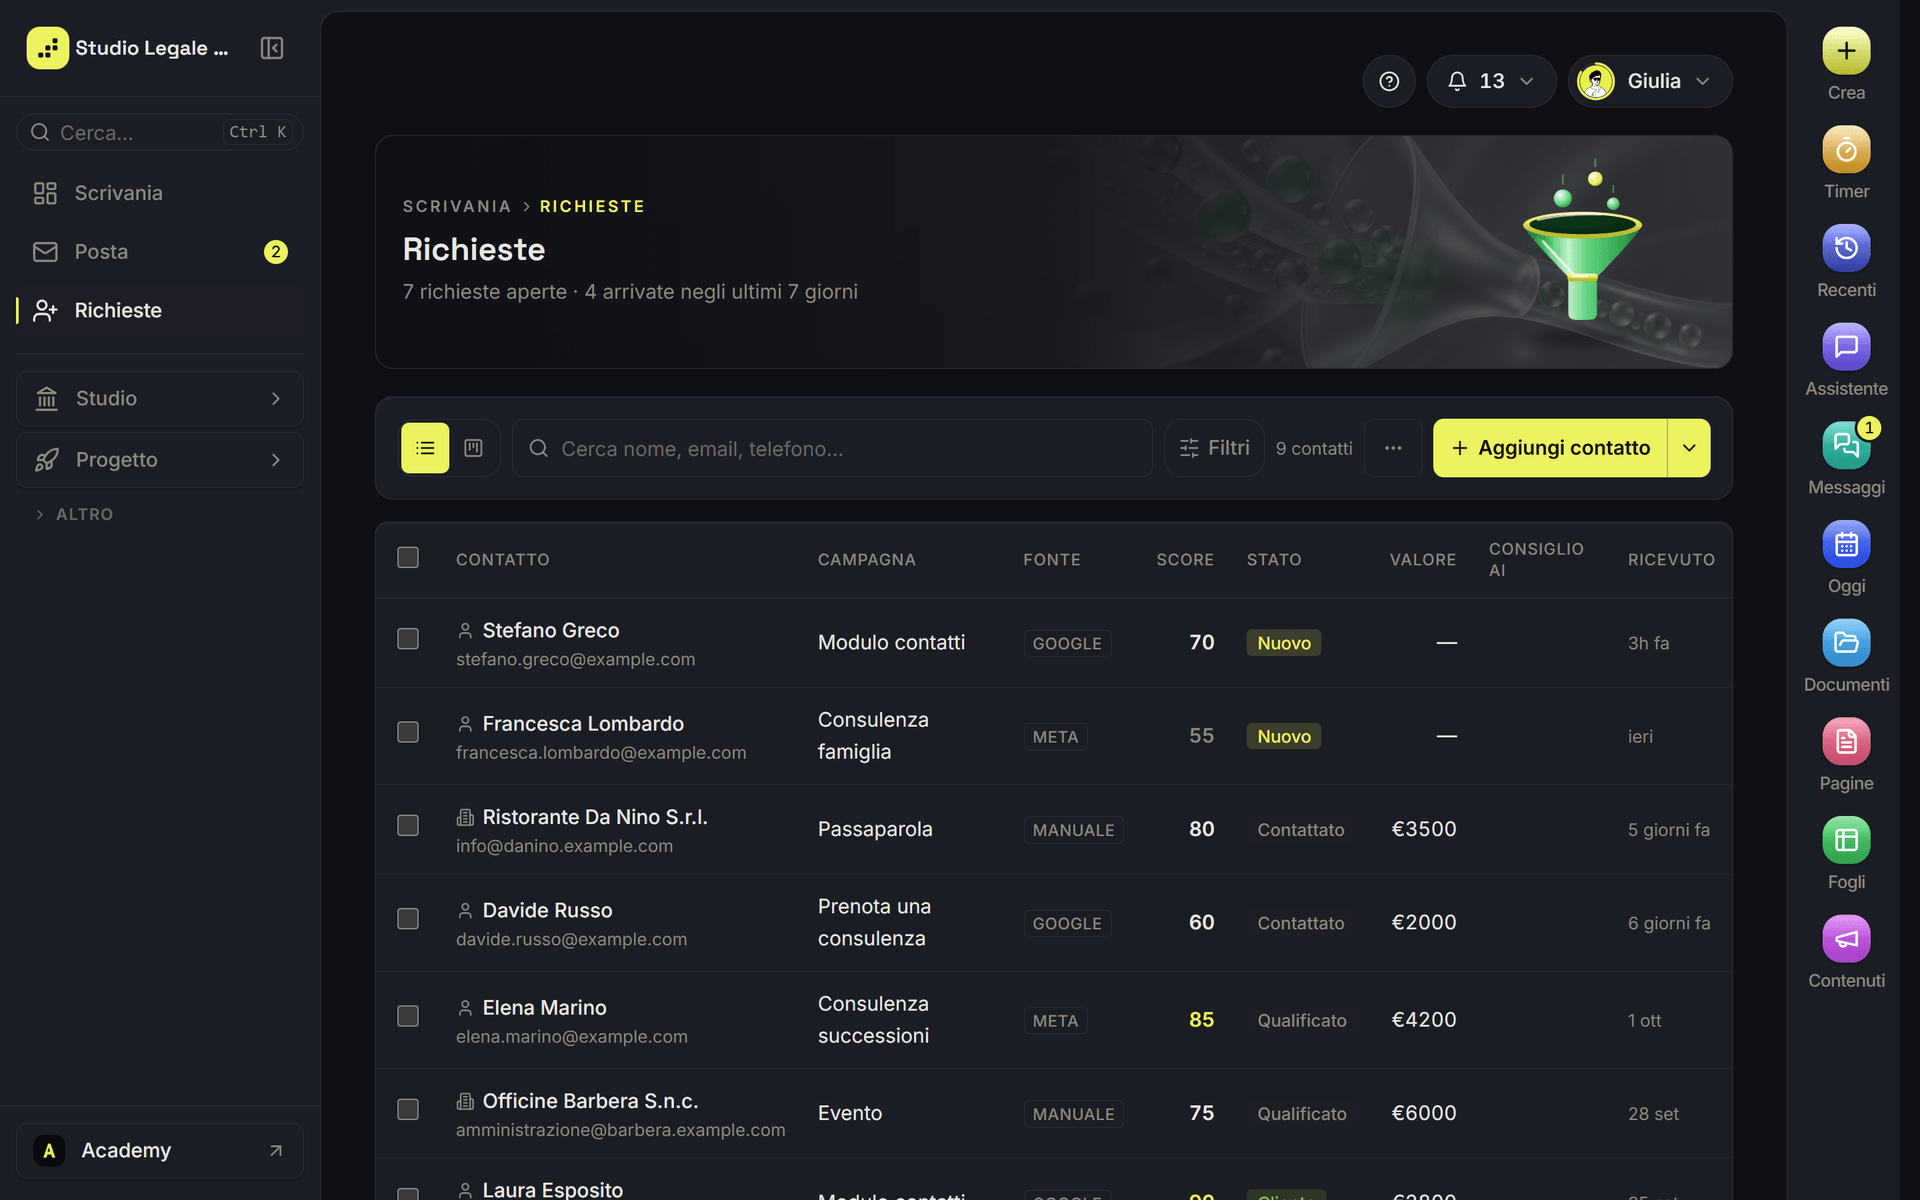Check the Stefano Greco row checkbox
1920x1200 pixels.
pyautogui.click(x=408, y=639)
